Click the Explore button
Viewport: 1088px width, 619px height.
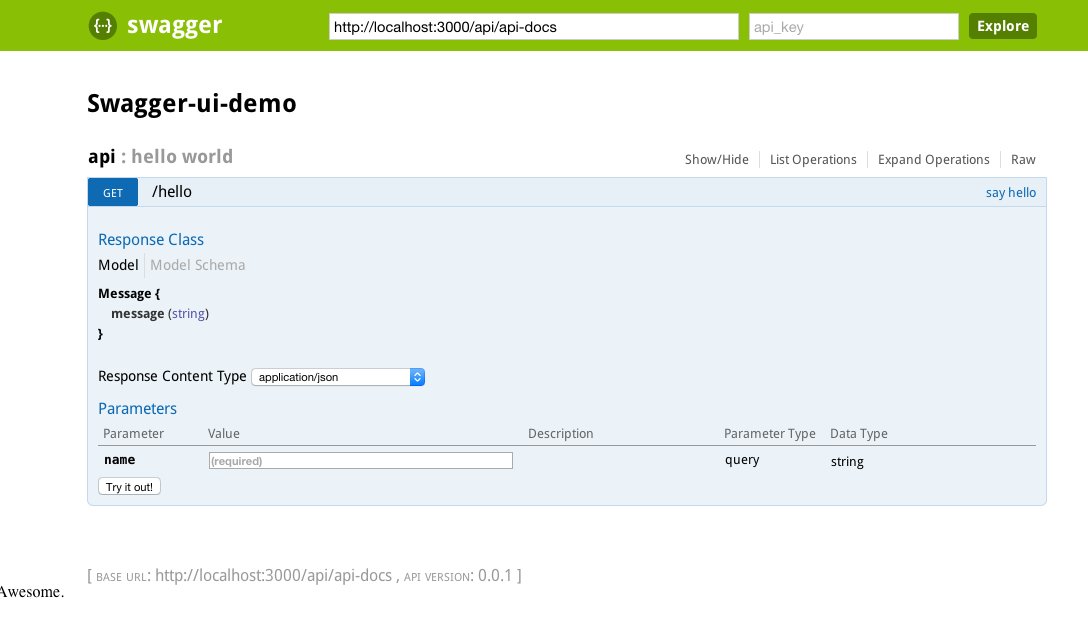pos(1003,26)
